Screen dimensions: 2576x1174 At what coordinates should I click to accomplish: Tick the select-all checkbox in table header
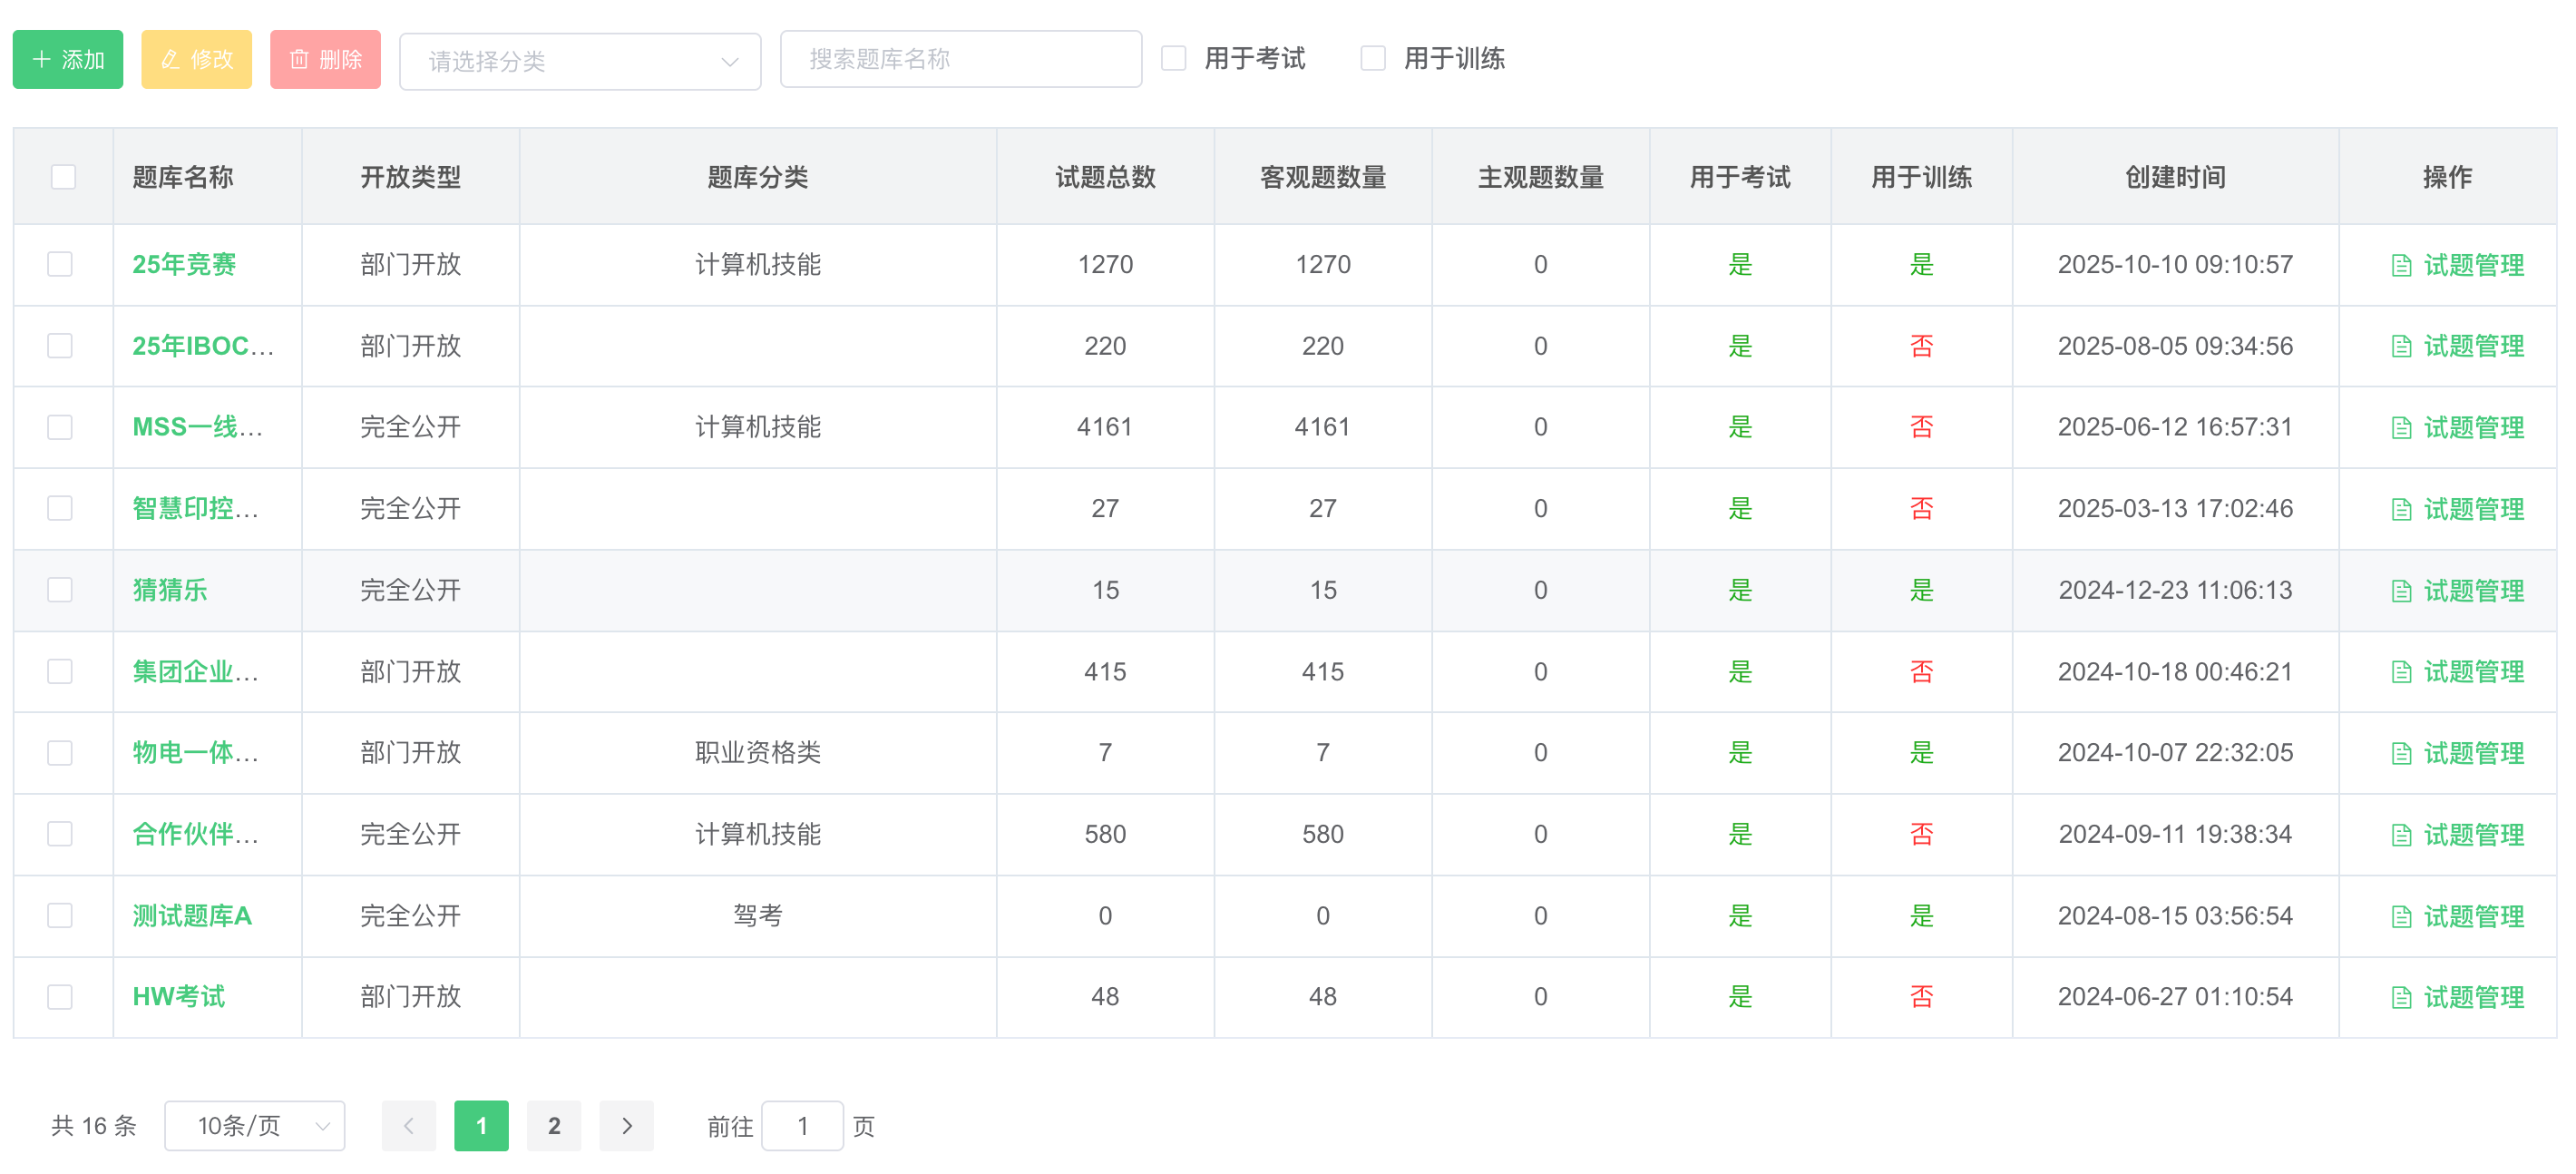point(63,177)
